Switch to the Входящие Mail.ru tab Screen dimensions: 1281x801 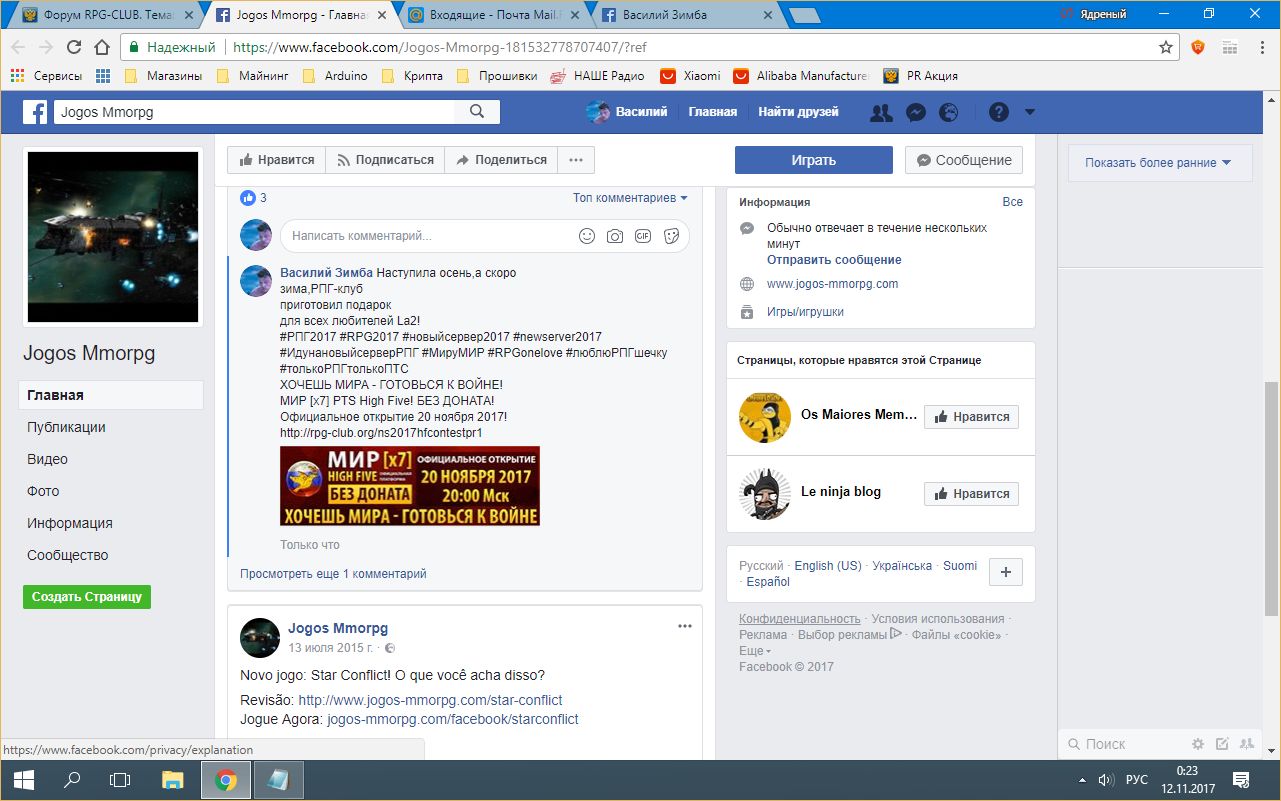496,15
